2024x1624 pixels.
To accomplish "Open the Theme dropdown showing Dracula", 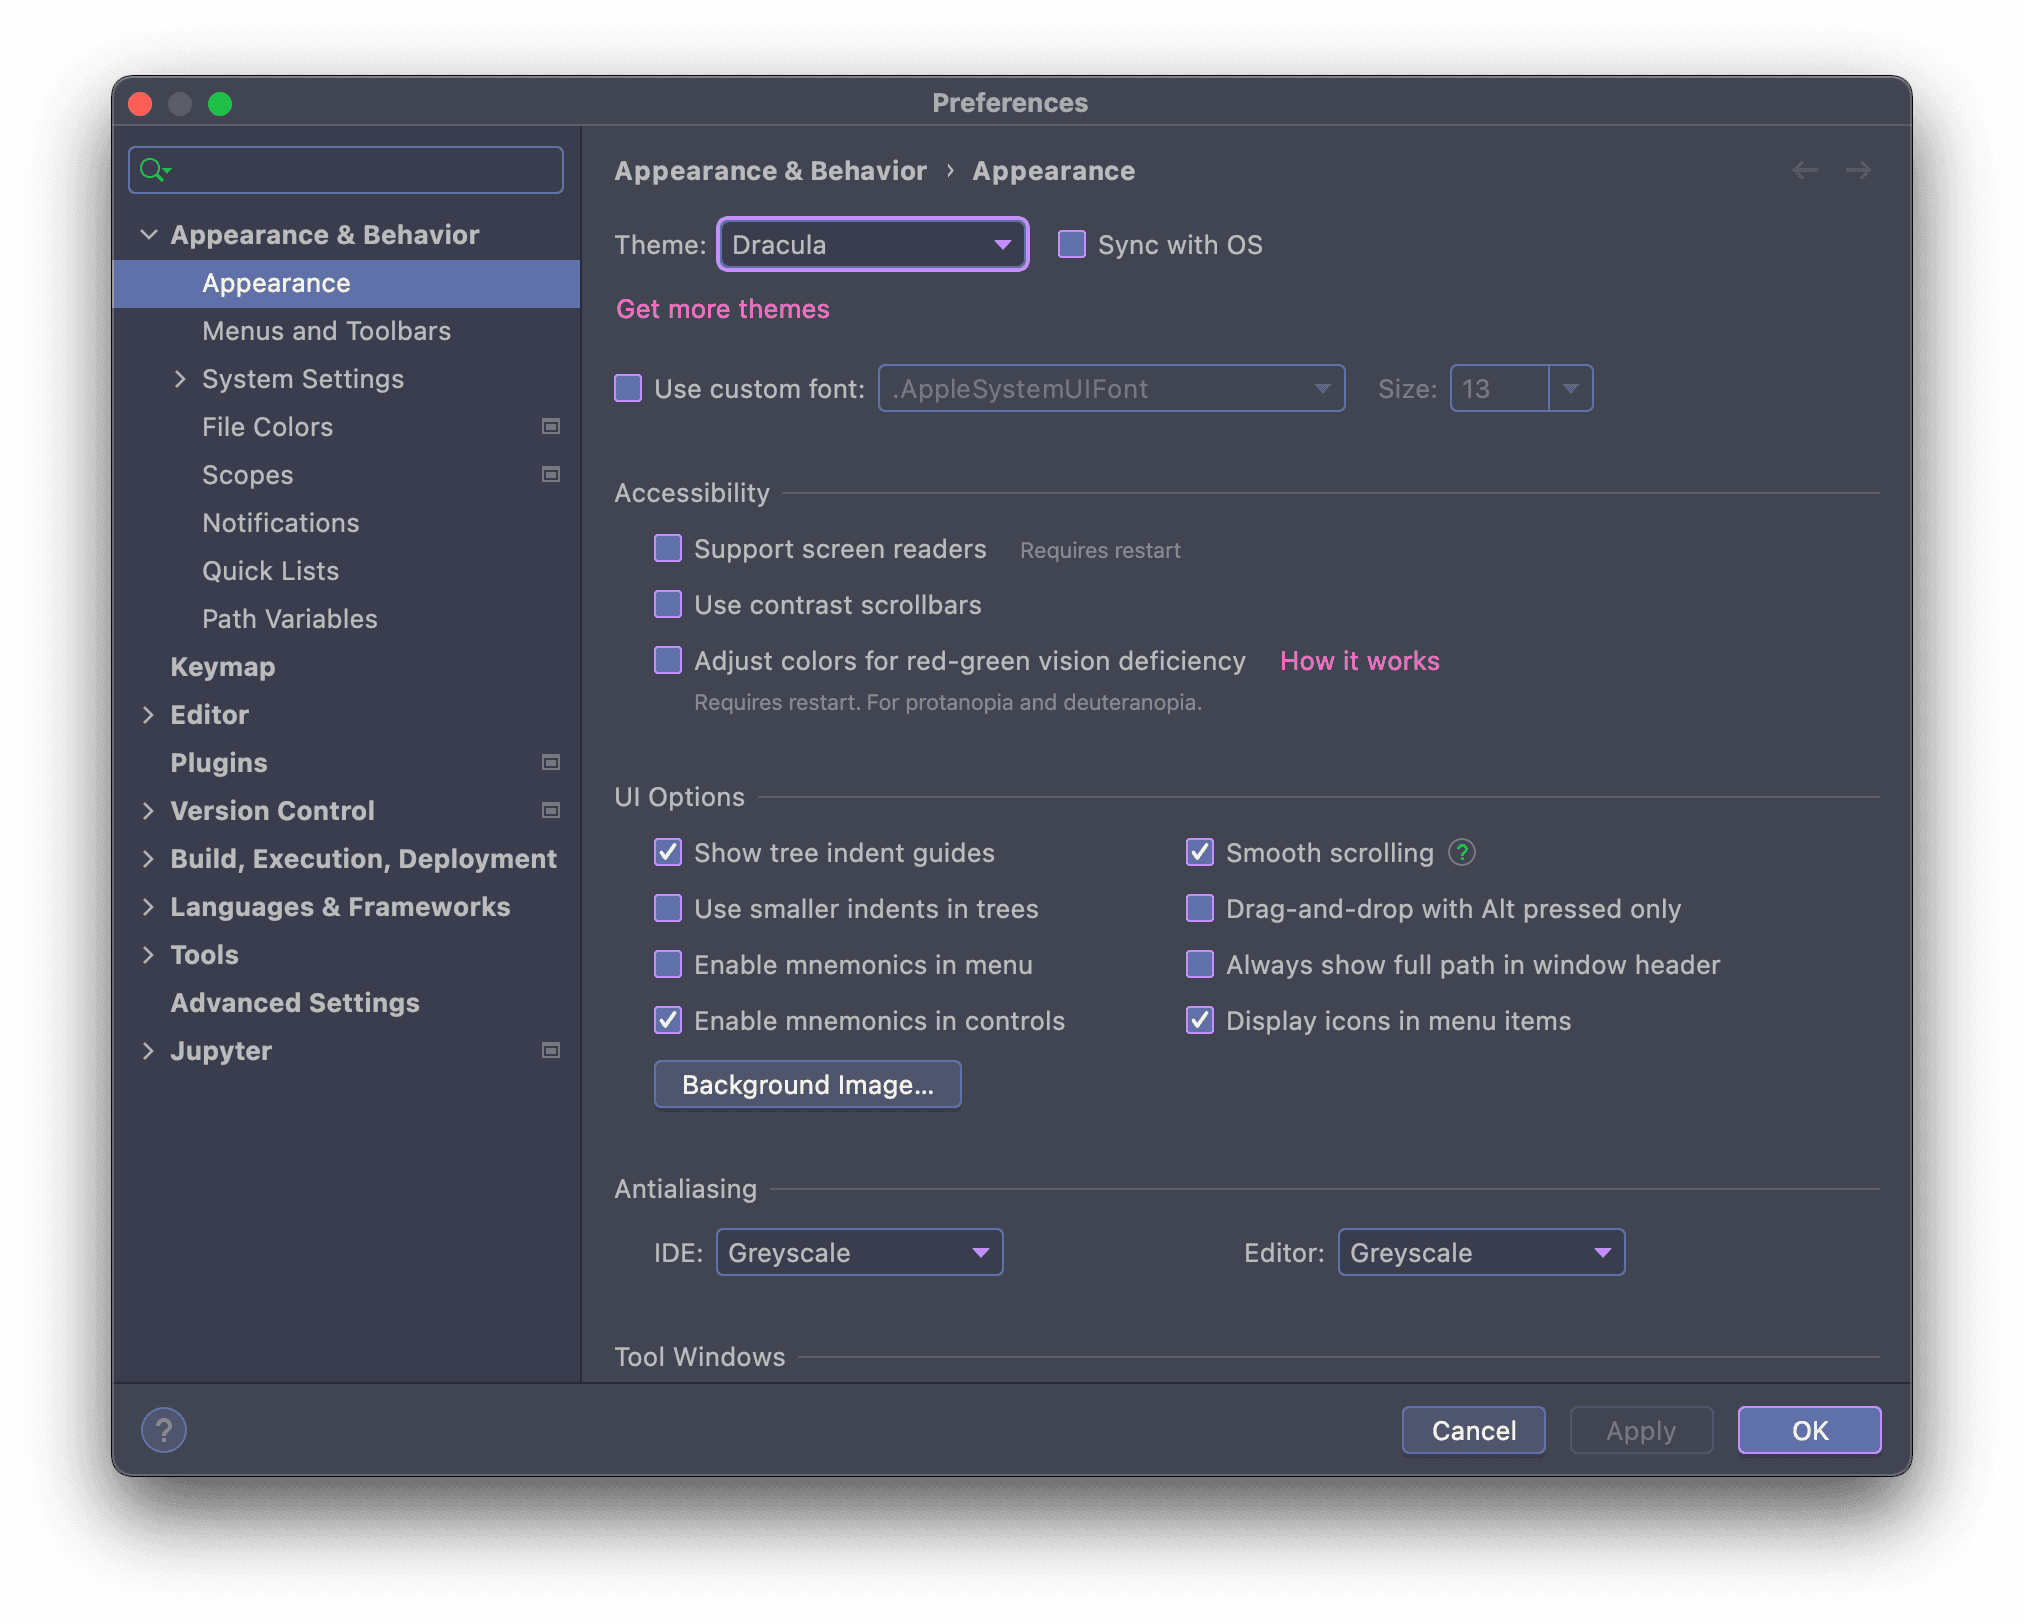I will (872, 245).
